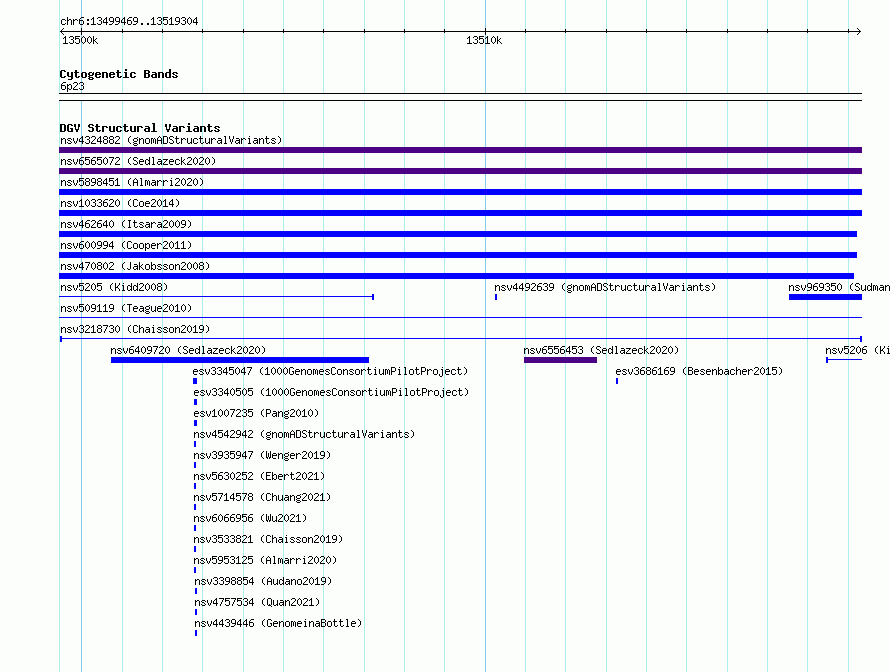
Task: Click the nsv3533821 (Chaisson2019) label
Action: [268, 539]
